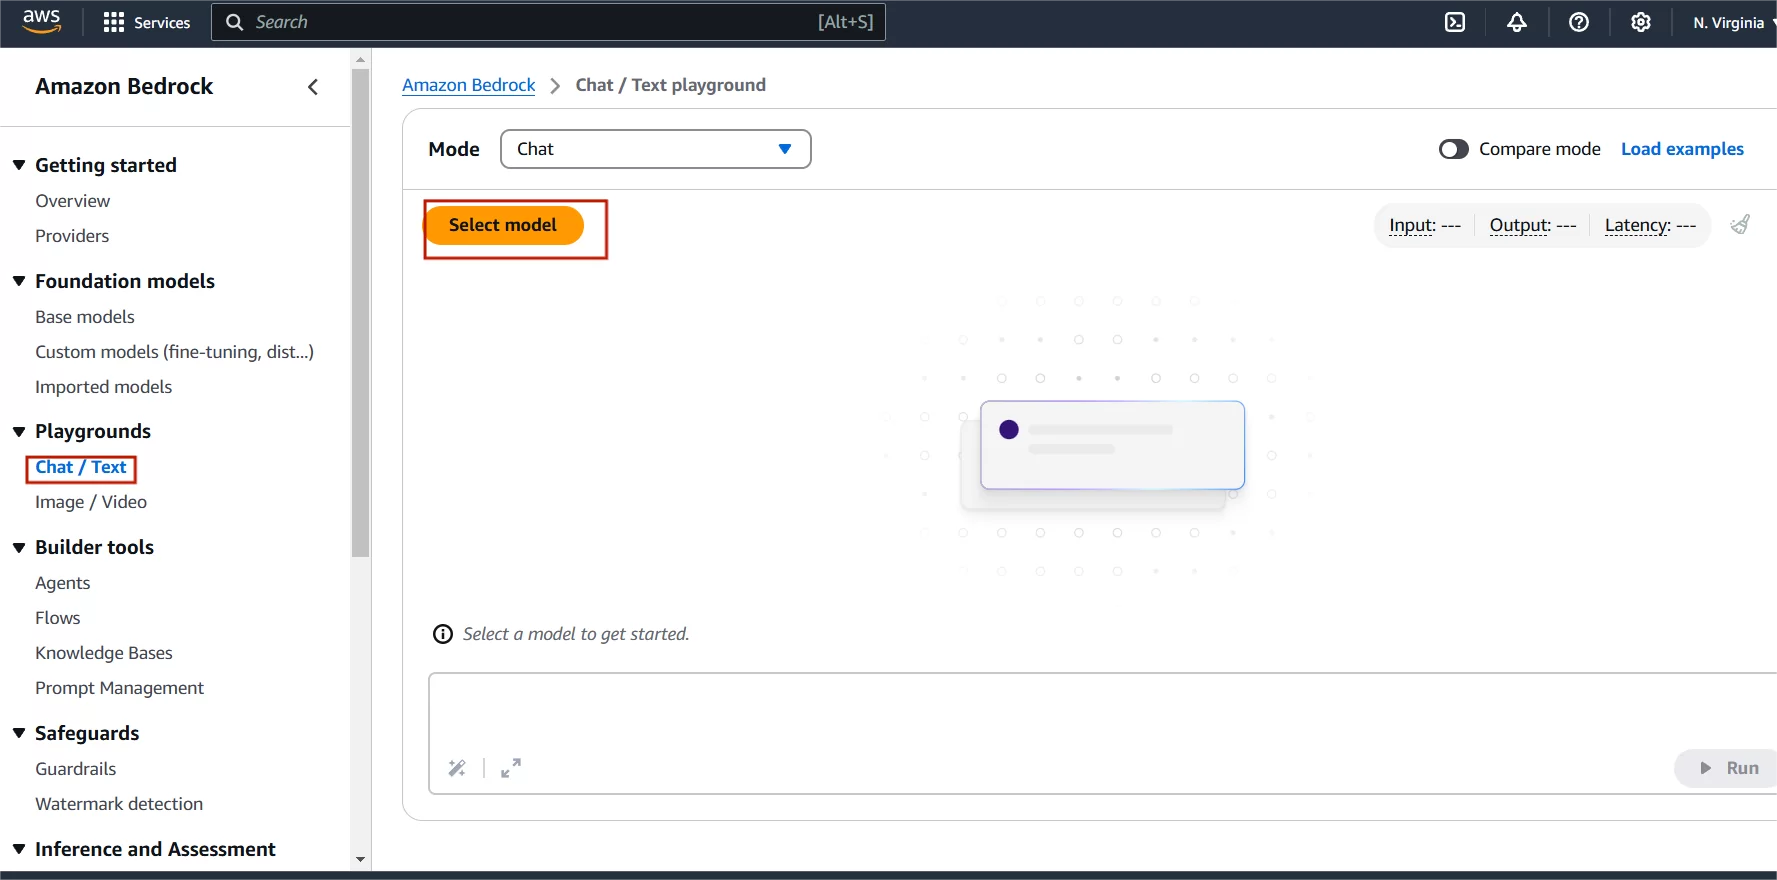Select Chat / Text playground

pyautogui.click(x=81, y=467)
